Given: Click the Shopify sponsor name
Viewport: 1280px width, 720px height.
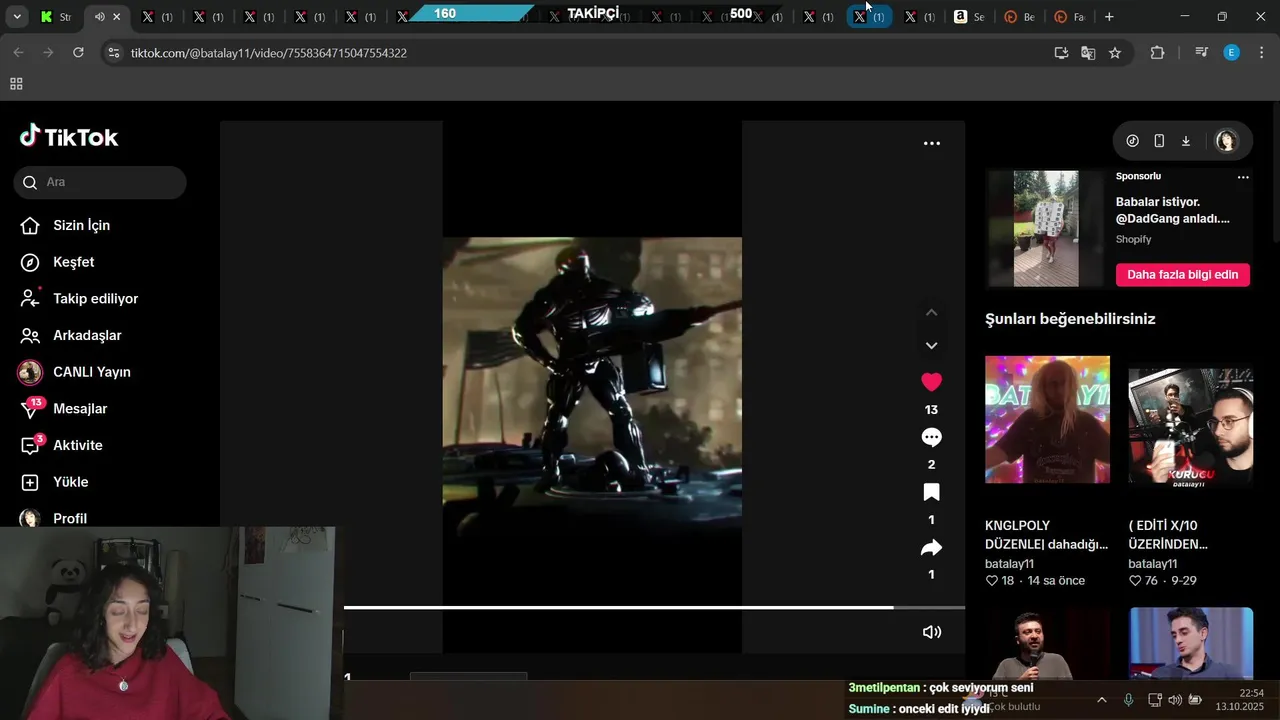Looking at the screenshot, I should (1134, 240).
